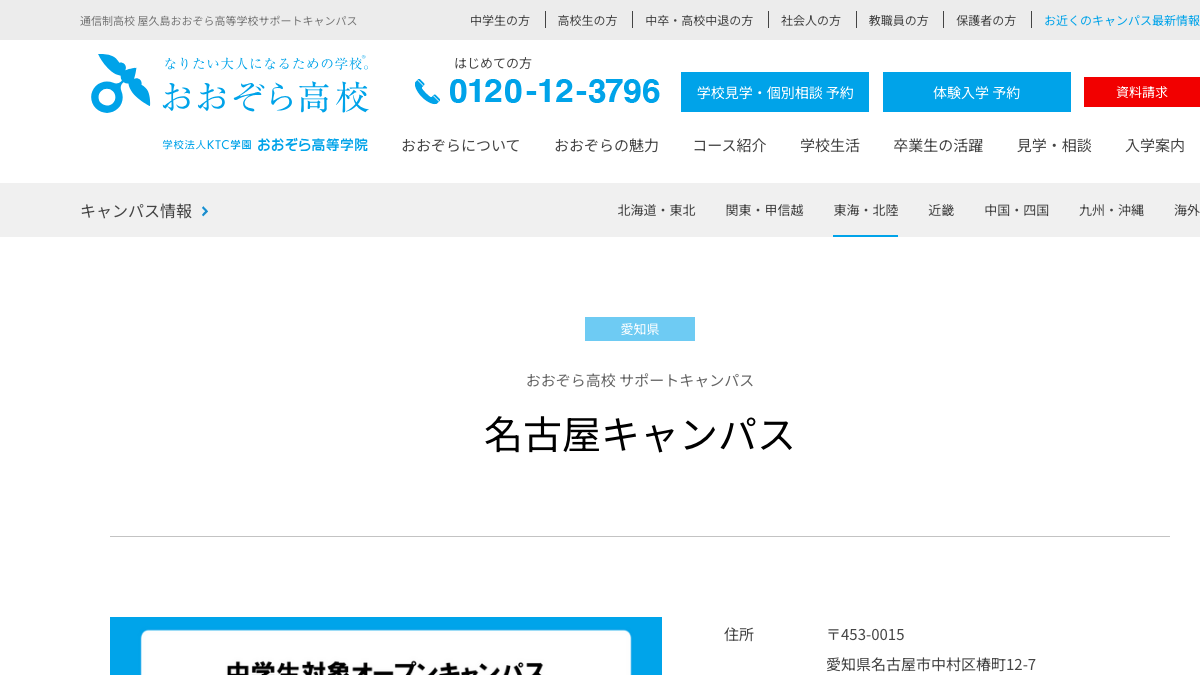Screen dimensions: 1200x675
Task: Open お近くのキャンパス最新情報 link
Action: click(1122, 20)
